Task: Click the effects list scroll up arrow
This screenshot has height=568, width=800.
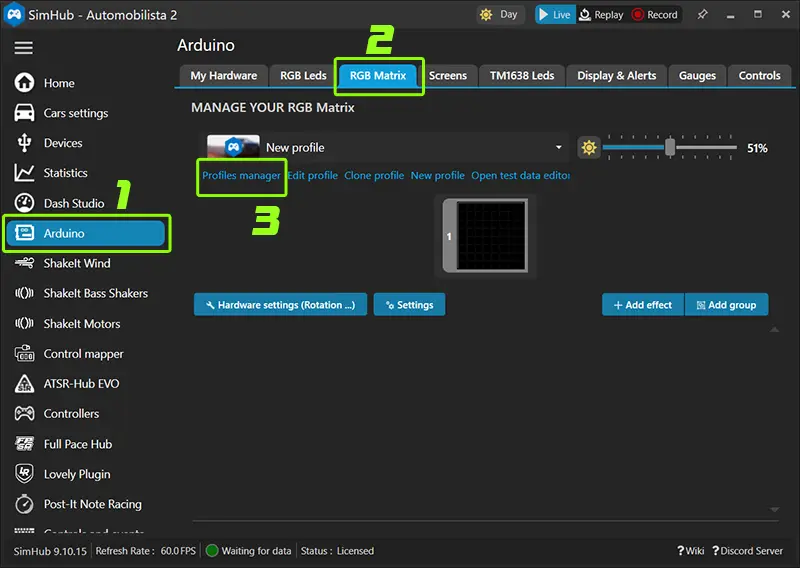Action: tap(774, 330)
